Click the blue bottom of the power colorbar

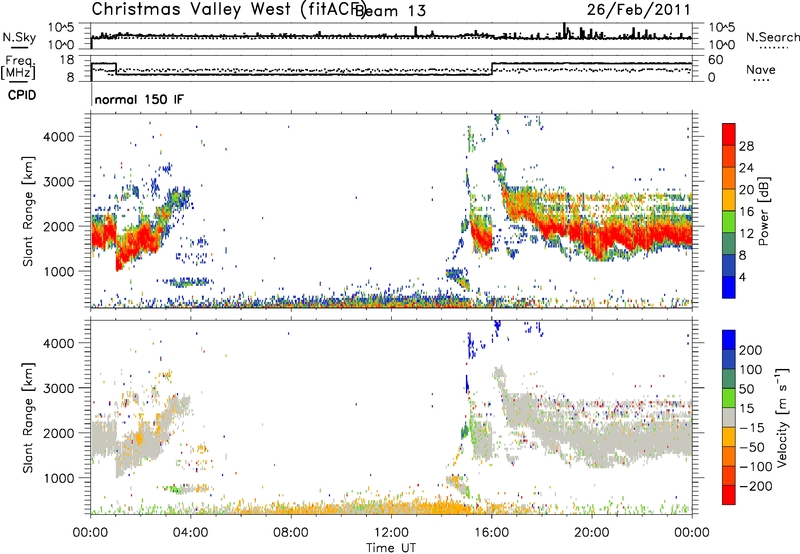coord(729,287)
